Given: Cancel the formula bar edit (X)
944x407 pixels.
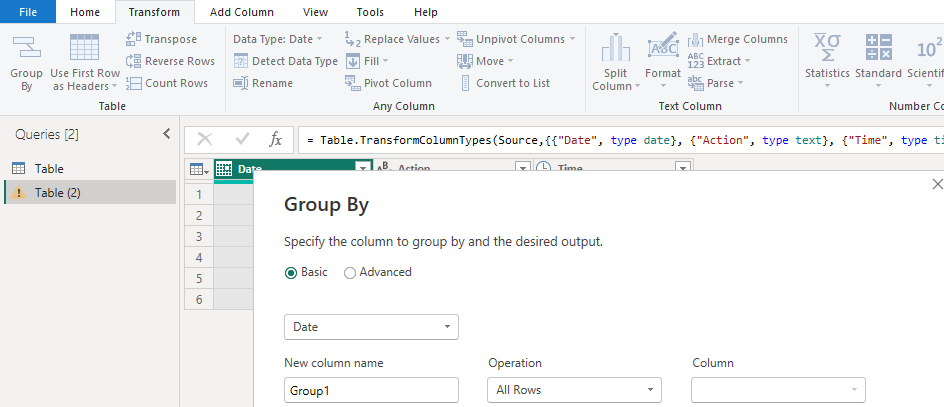Looking at the screenshot, I should tap(205, 140).
